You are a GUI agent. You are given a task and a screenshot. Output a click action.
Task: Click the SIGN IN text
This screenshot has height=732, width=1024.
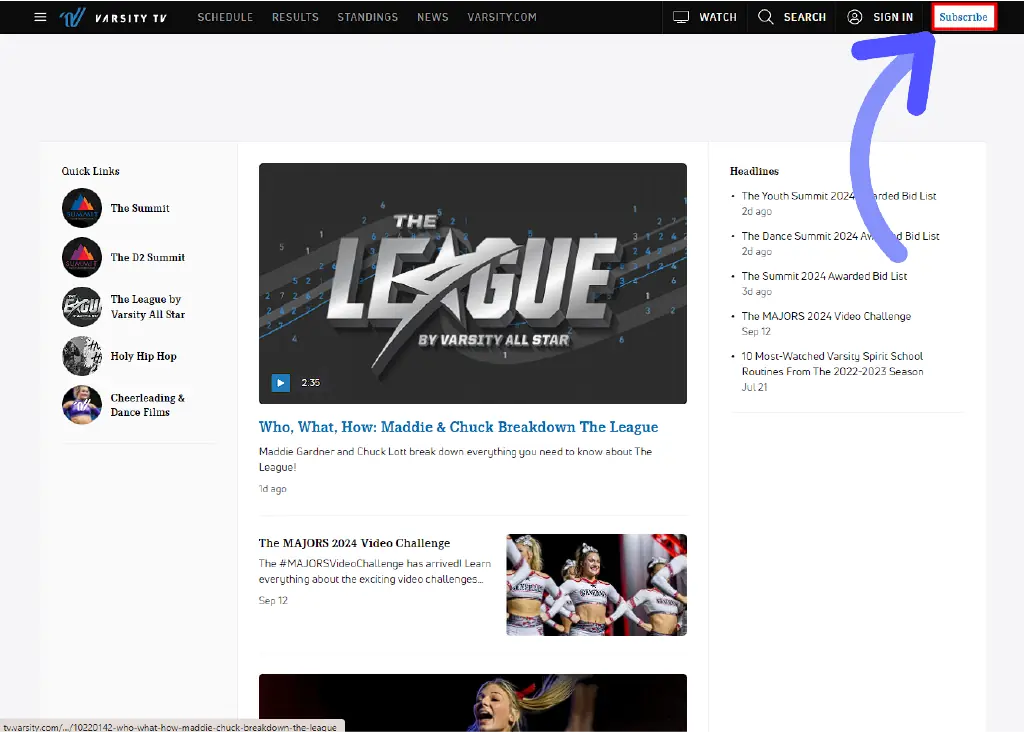point(893,17)
